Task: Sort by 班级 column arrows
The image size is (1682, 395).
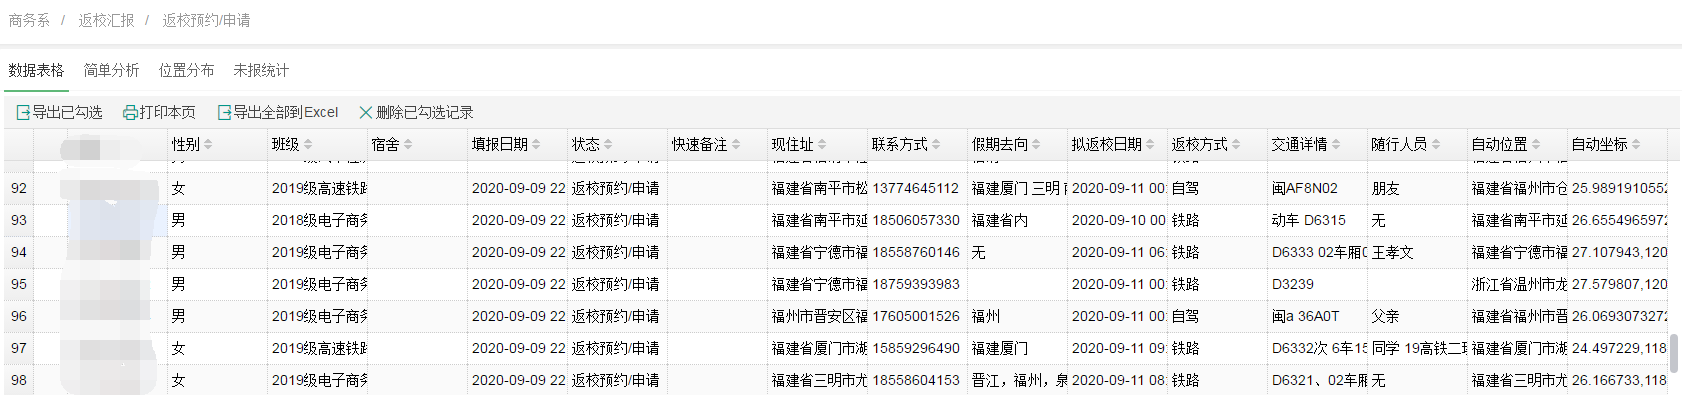Action: coord(308,145)
